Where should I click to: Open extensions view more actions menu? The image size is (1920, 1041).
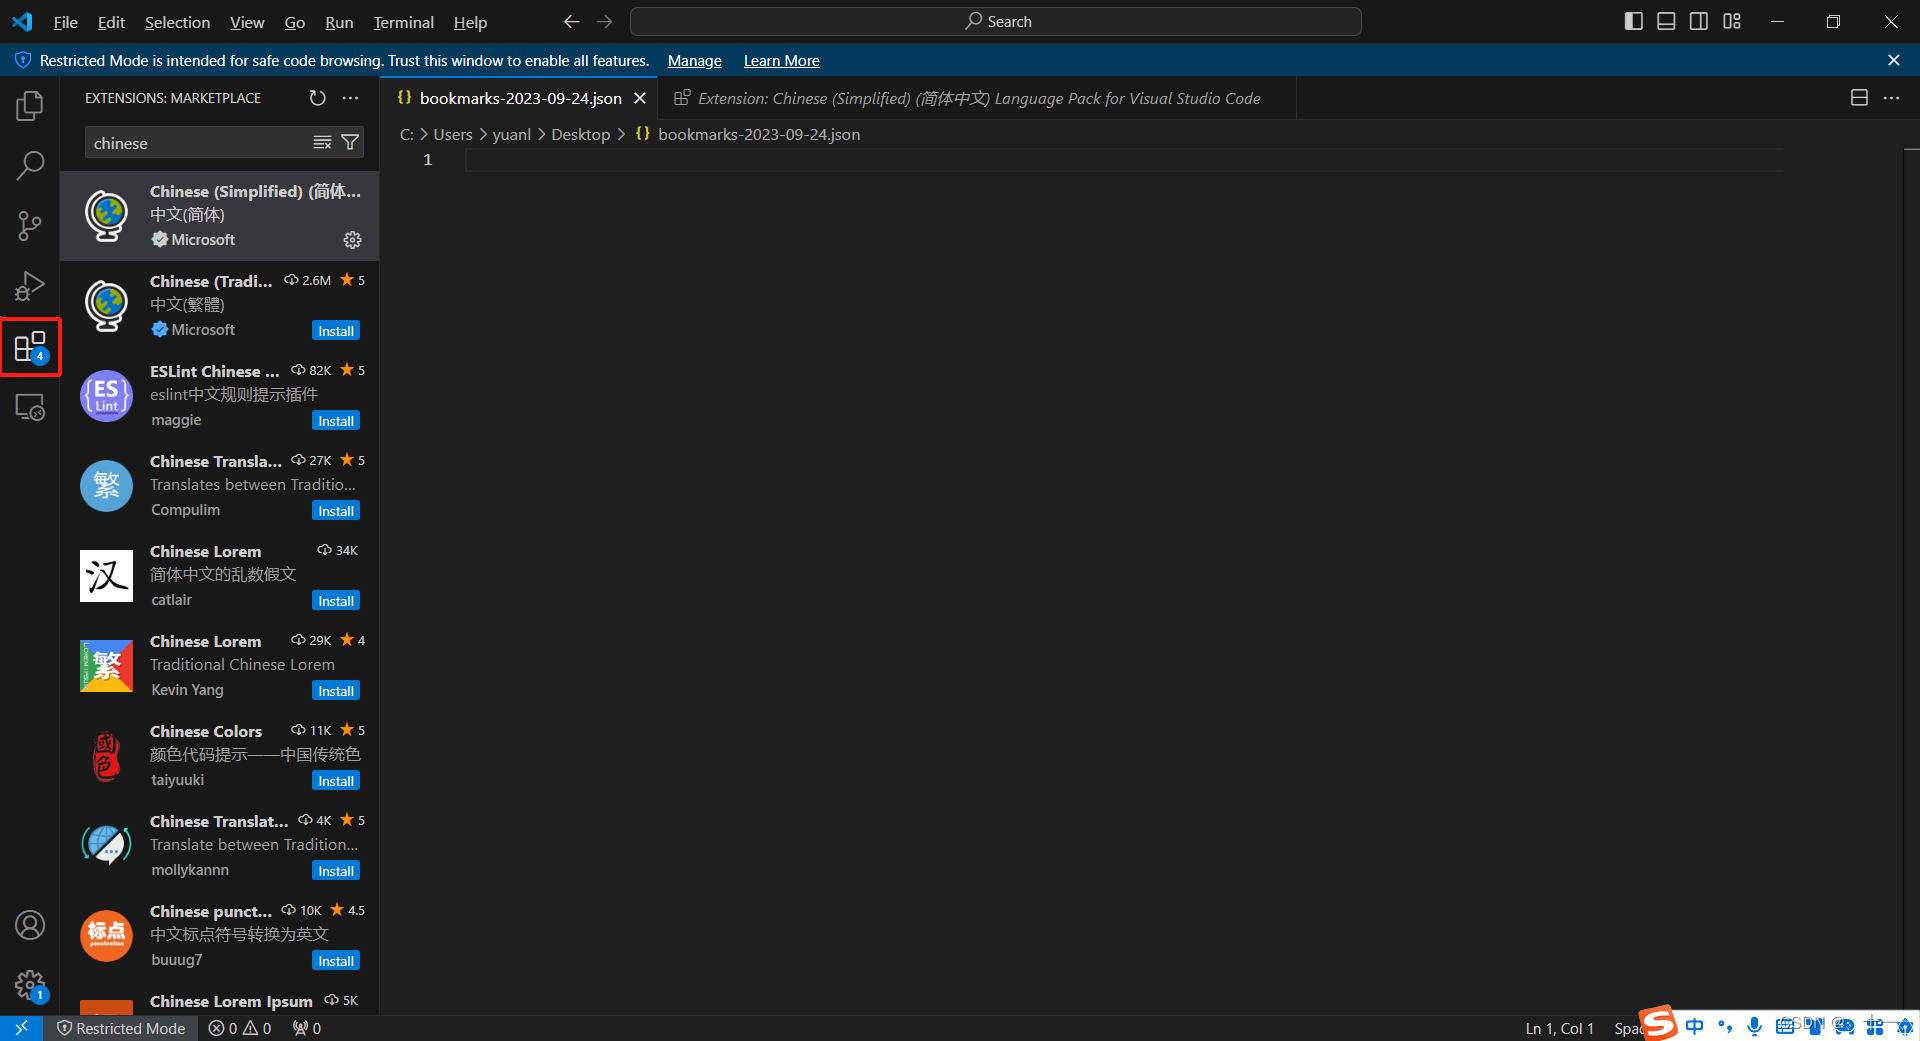(350, 98)
